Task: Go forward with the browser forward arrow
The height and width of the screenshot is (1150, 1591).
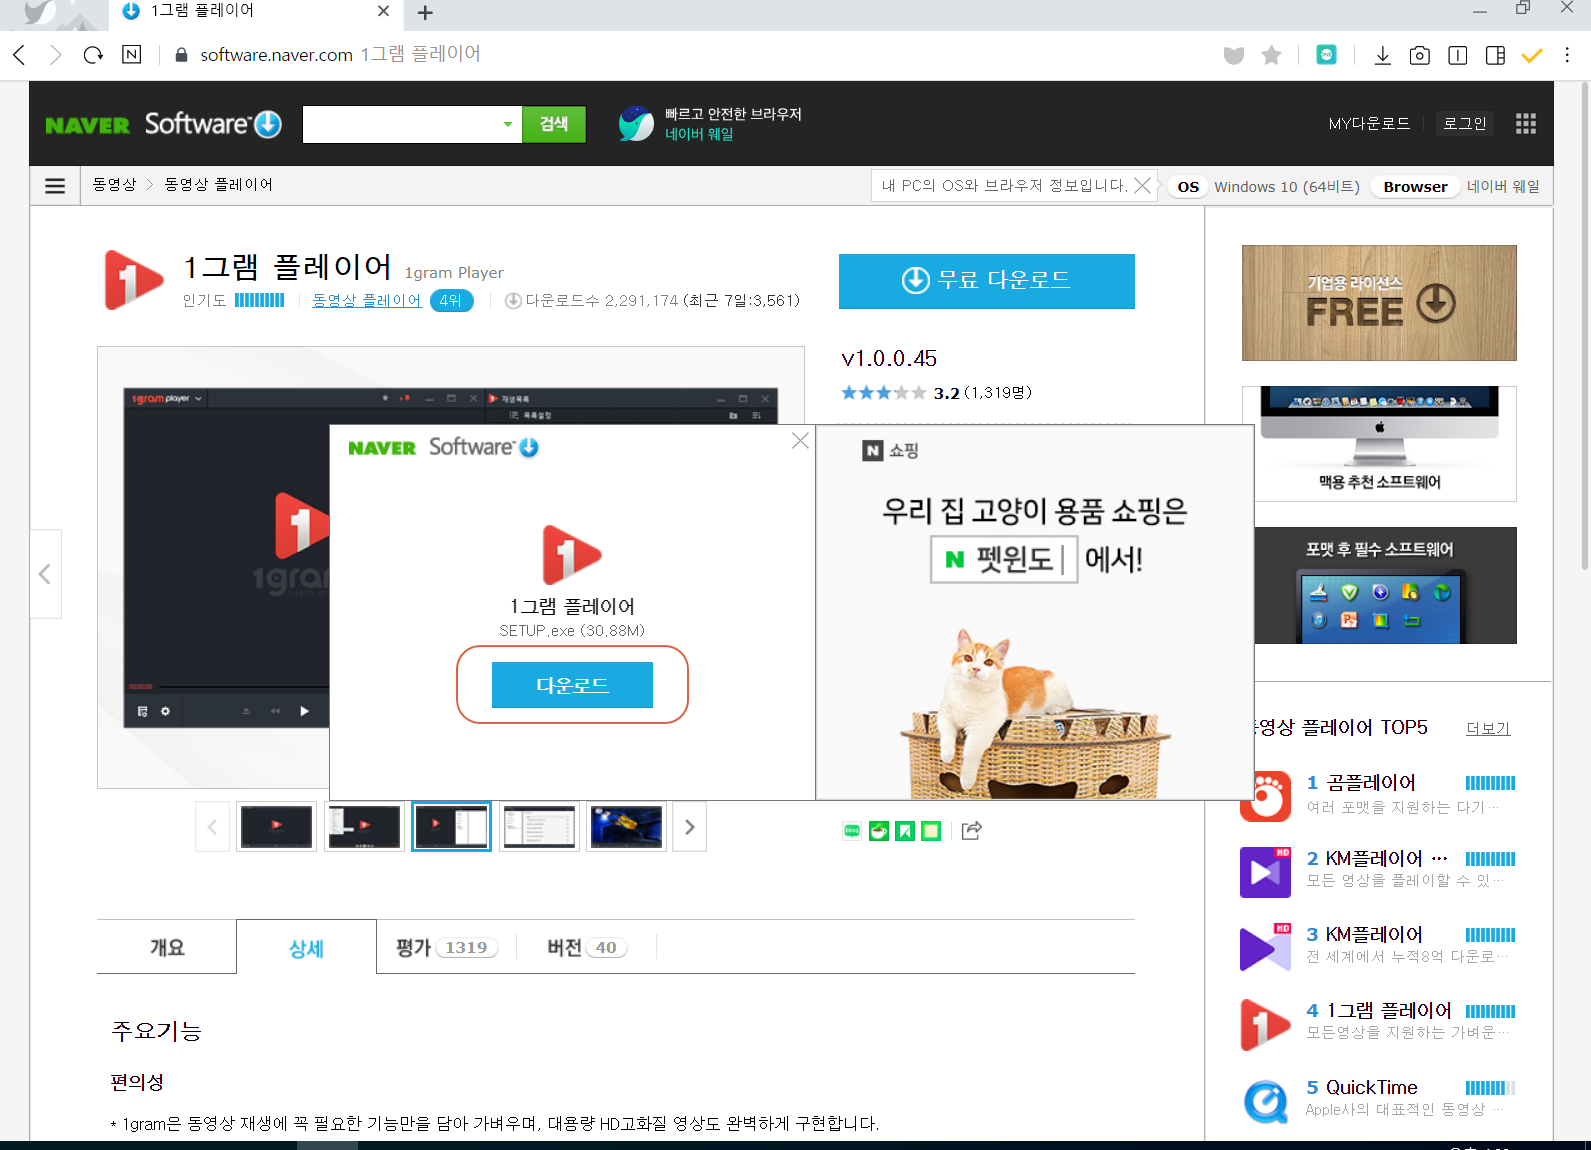Action: (x=56, y=55)
